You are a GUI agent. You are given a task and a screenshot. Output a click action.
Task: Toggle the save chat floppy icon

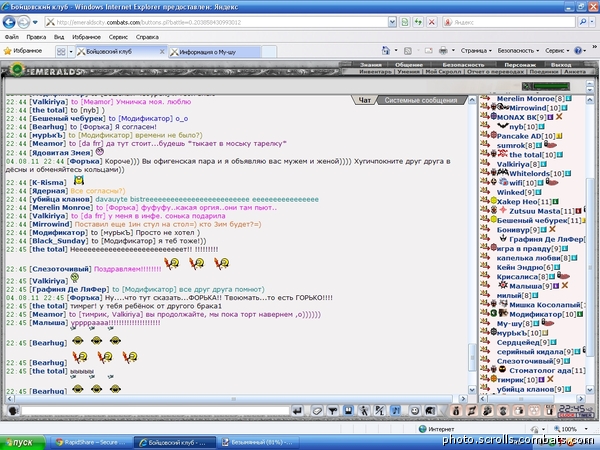pyautogui.click(x=348, y=411)
